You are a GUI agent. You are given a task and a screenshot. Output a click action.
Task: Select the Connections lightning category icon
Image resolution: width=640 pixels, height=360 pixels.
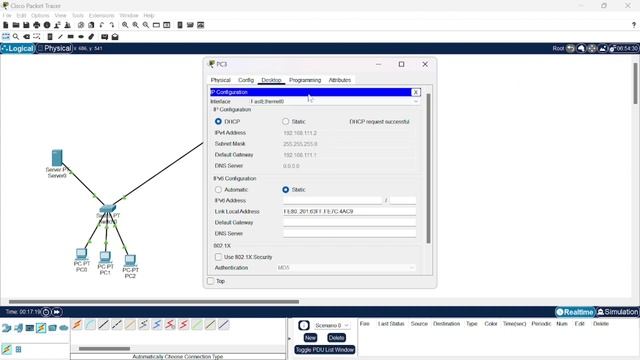pos(41,328)
